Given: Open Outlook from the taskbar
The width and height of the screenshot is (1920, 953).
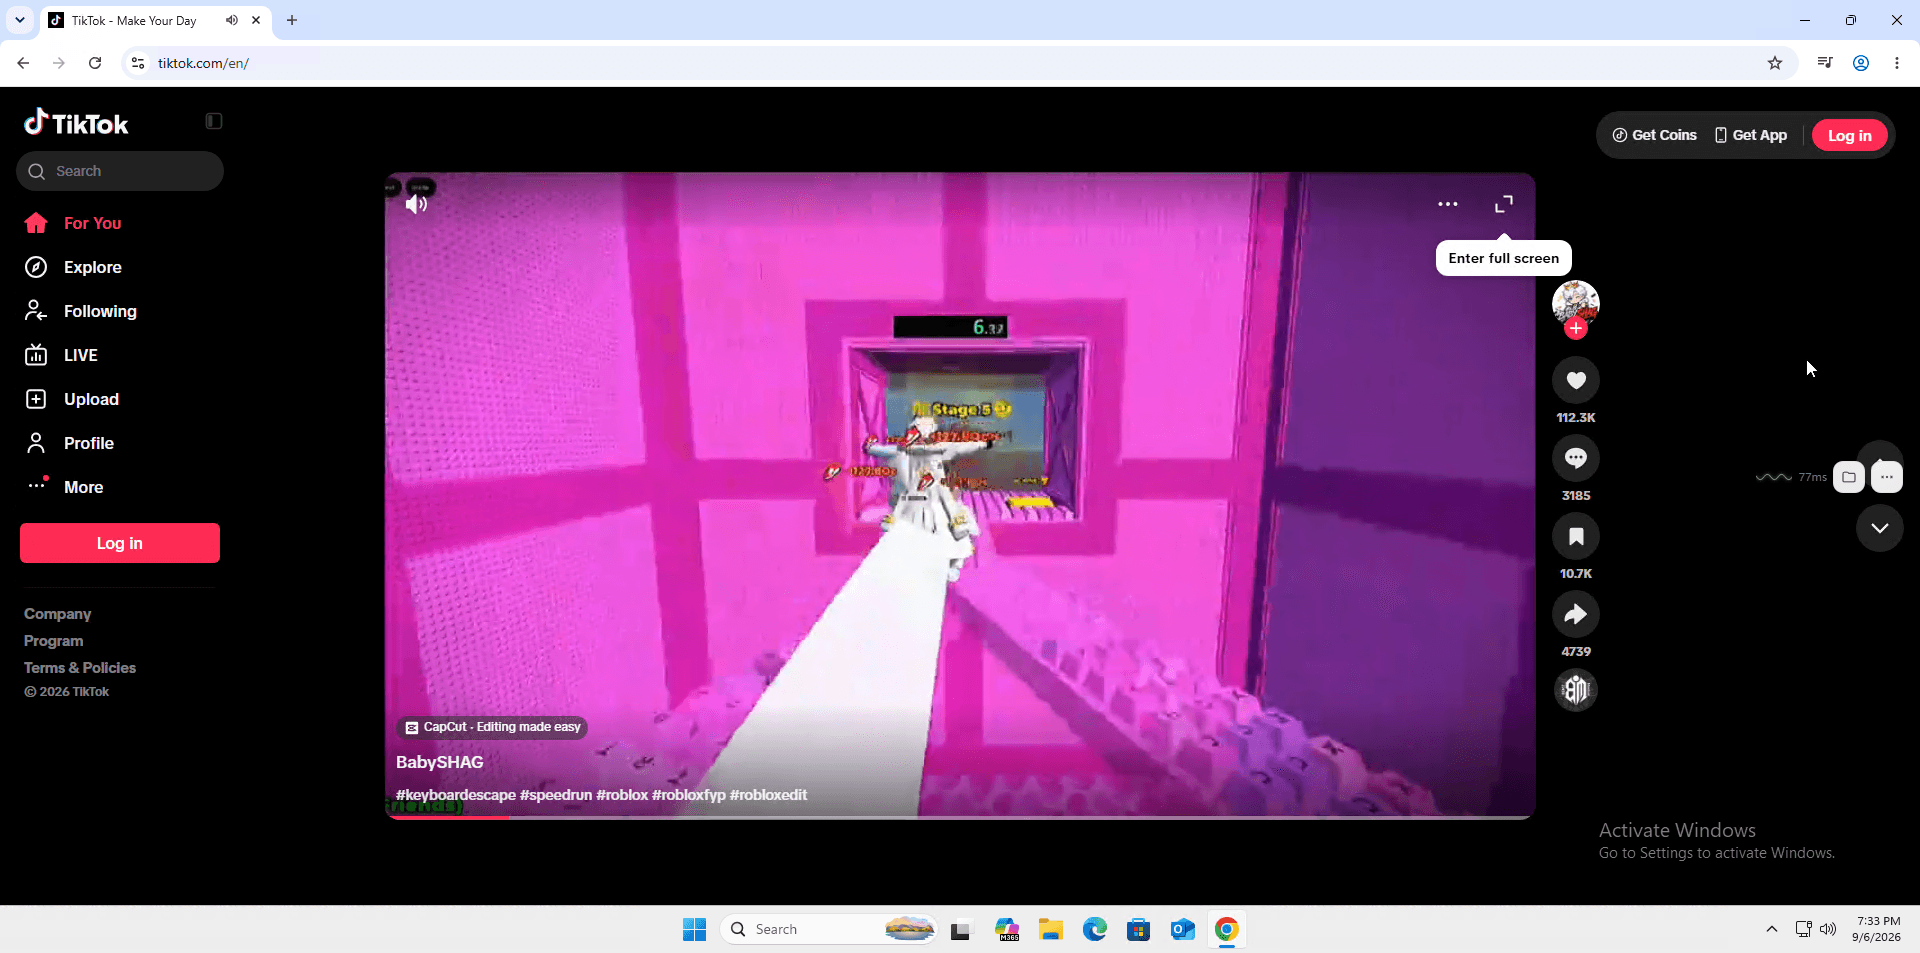Looking at the screenshot, I should pos(1183,930).
